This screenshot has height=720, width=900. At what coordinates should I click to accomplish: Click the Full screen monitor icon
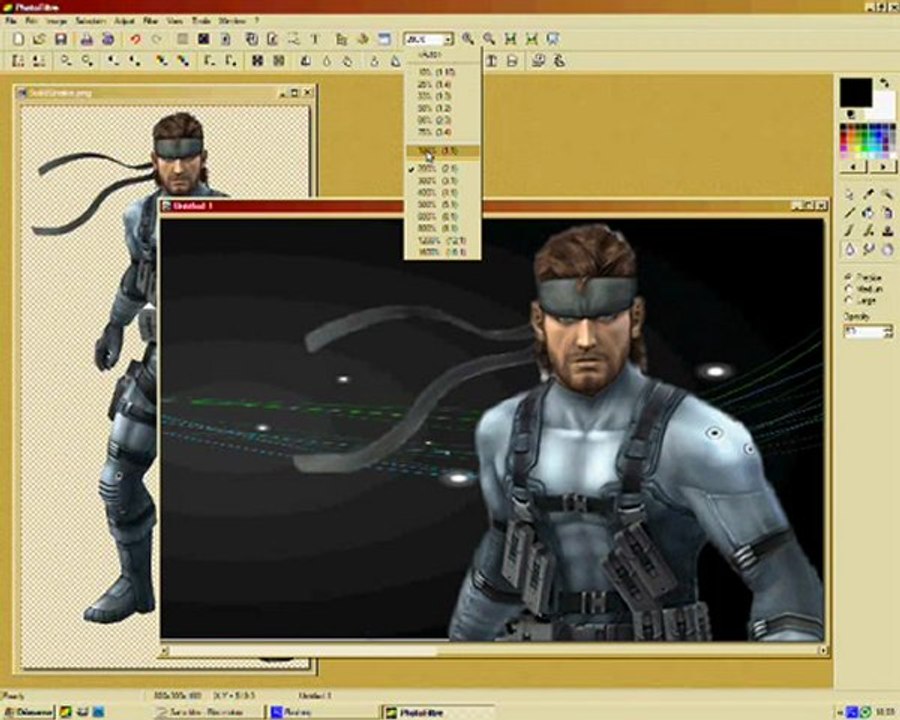click(552, 39)
